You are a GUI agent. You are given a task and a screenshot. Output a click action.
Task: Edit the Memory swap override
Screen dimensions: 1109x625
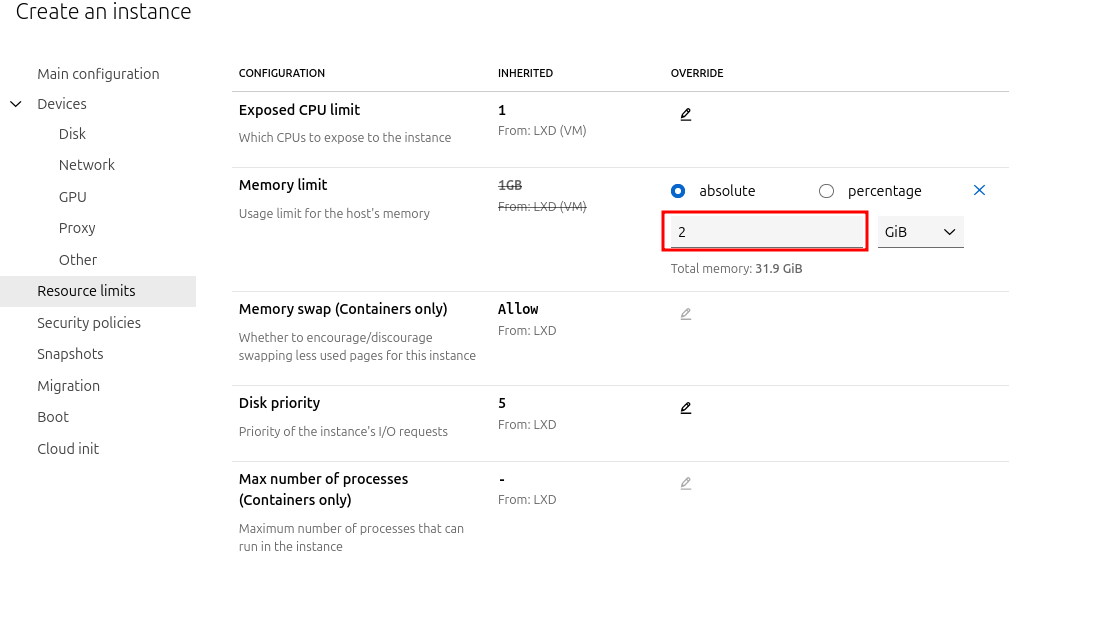685,314
